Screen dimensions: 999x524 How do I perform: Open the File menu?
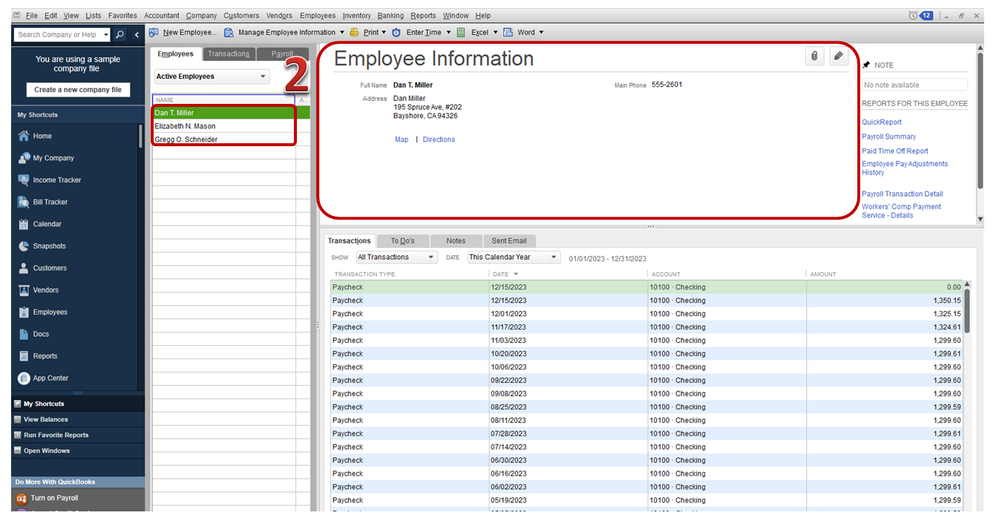(x=31, y=15)
